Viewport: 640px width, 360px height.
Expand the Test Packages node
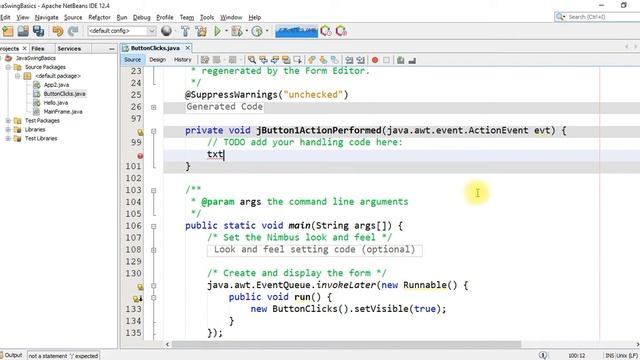8,121
